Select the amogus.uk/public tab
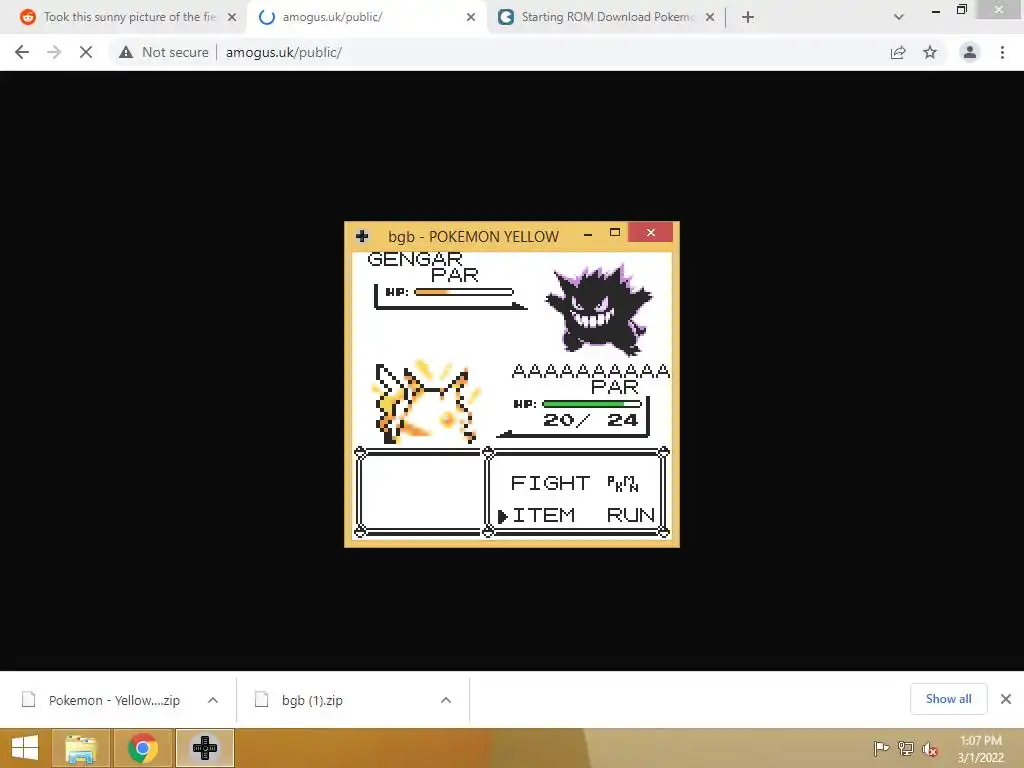The width and height of the screenshot is (1024, 768). [366, 17]
